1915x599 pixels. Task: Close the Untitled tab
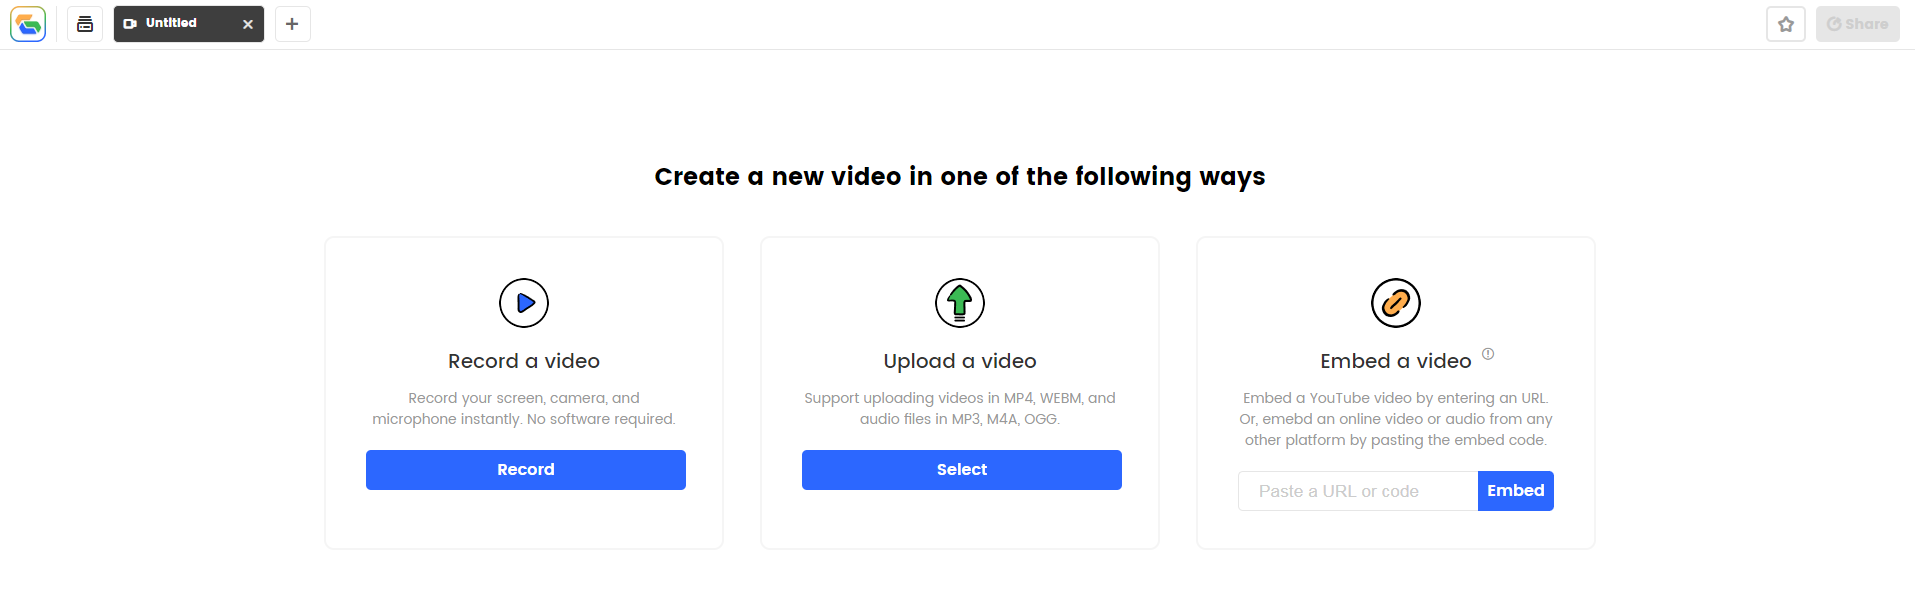coord(248,24)
